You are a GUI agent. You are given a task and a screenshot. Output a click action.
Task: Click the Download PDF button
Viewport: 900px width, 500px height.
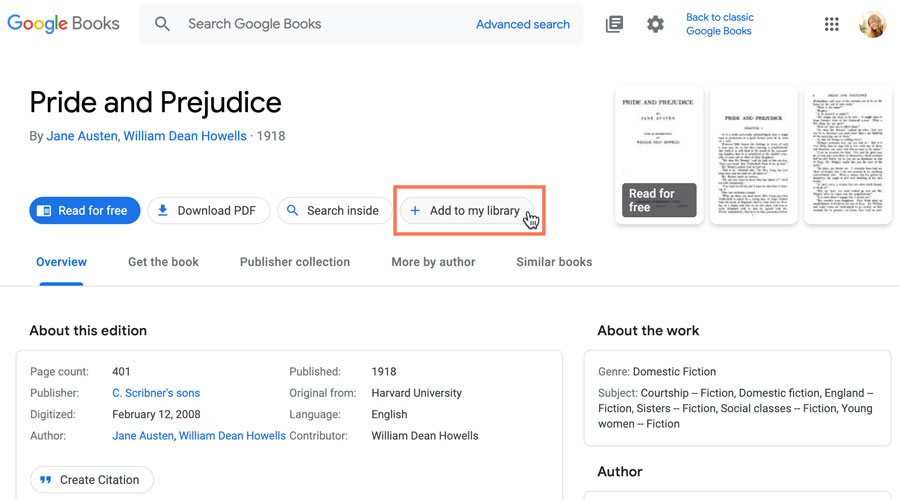pos(208,211)
